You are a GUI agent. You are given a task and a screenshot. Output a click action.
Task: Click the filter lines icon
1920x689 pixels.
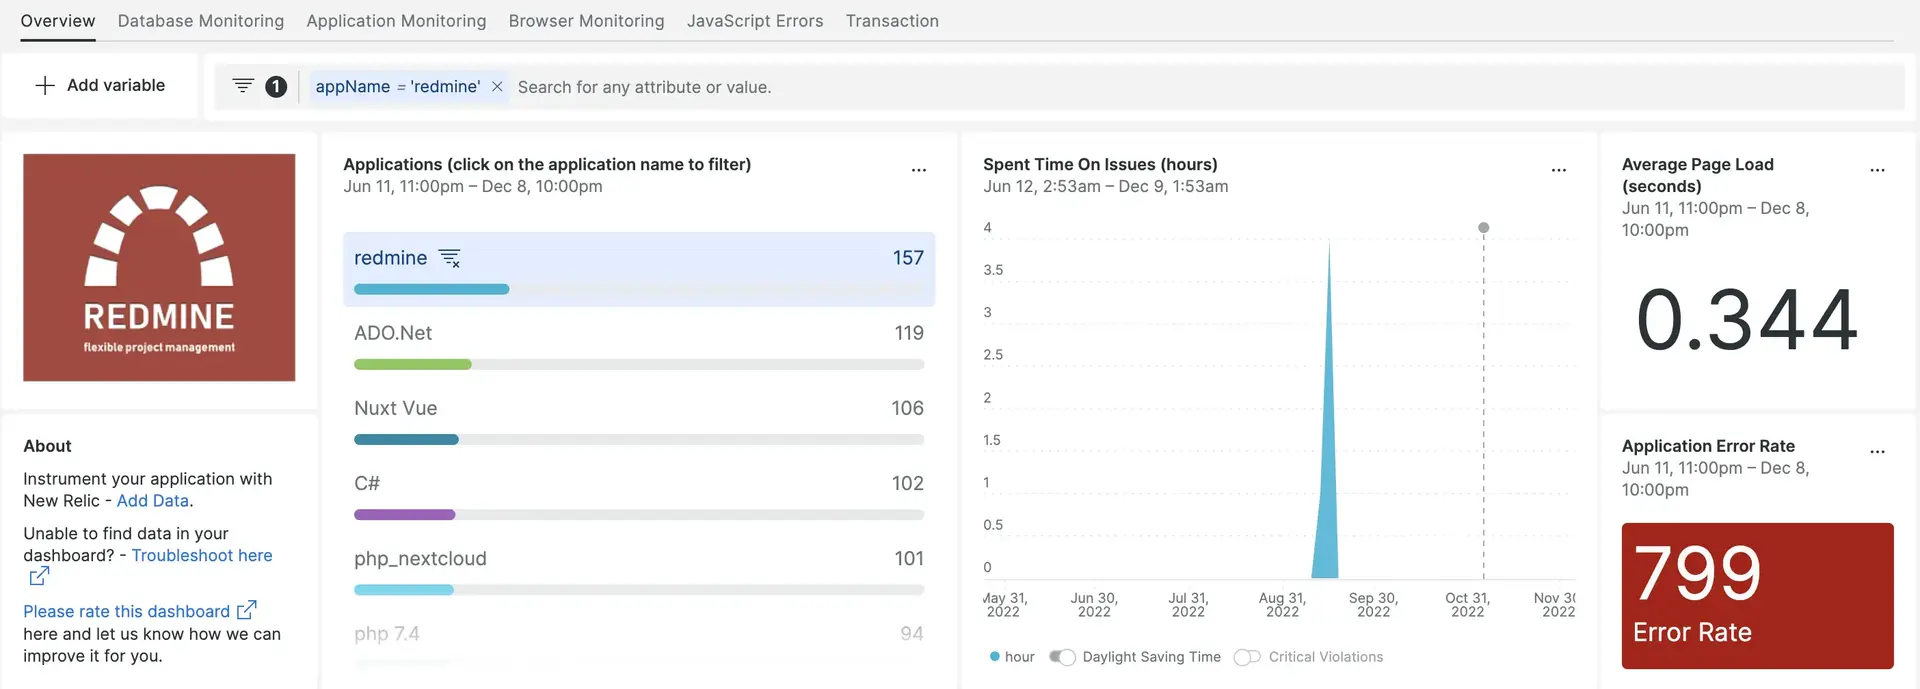click(x=243, y=86)
